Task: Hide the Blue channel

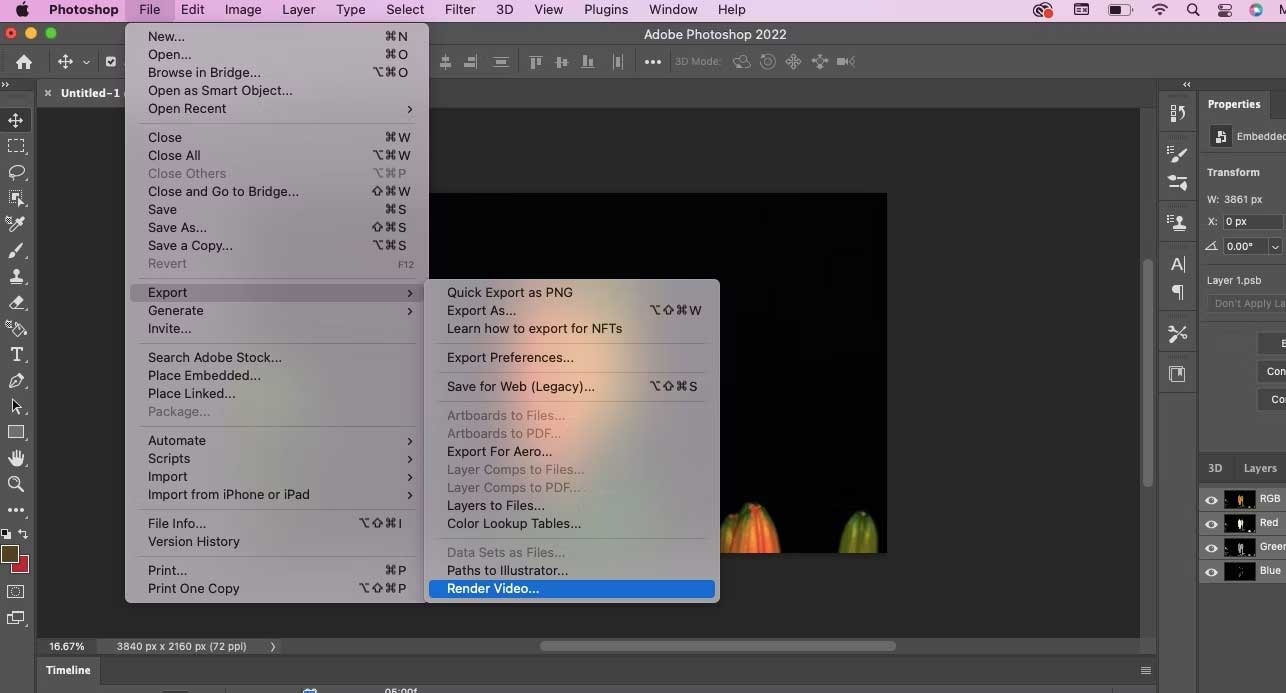Action: point(1211,571)
